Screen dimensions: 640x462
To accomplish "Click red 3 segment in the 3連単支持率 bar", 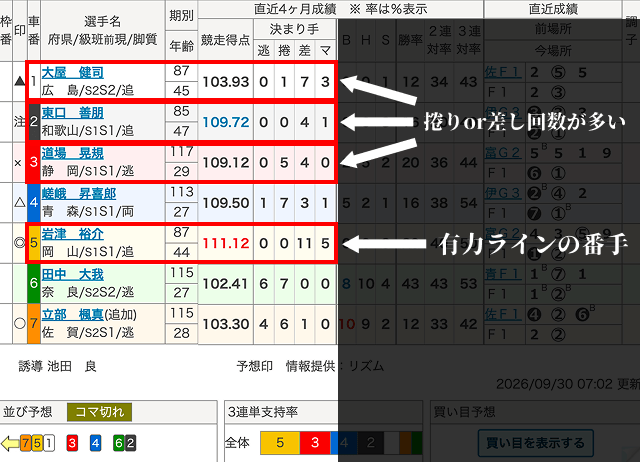I will tap(315, 443).
